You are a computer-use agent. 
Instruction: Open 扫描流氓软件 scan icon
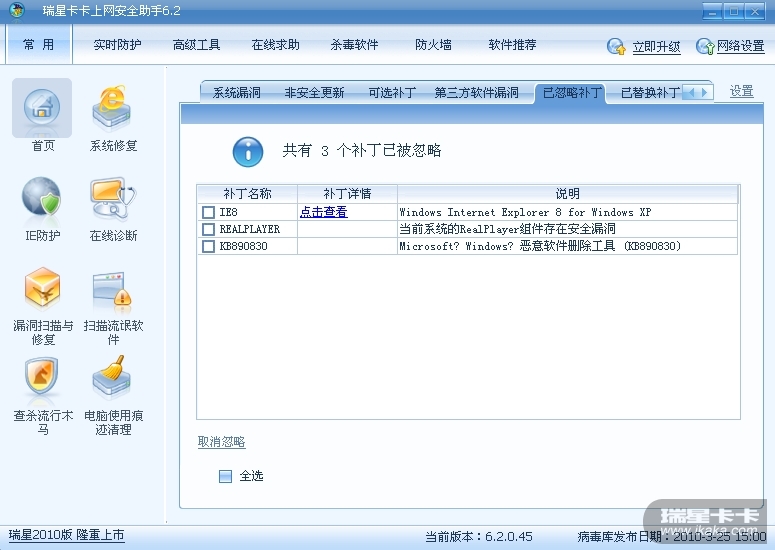tap(113, 289)
